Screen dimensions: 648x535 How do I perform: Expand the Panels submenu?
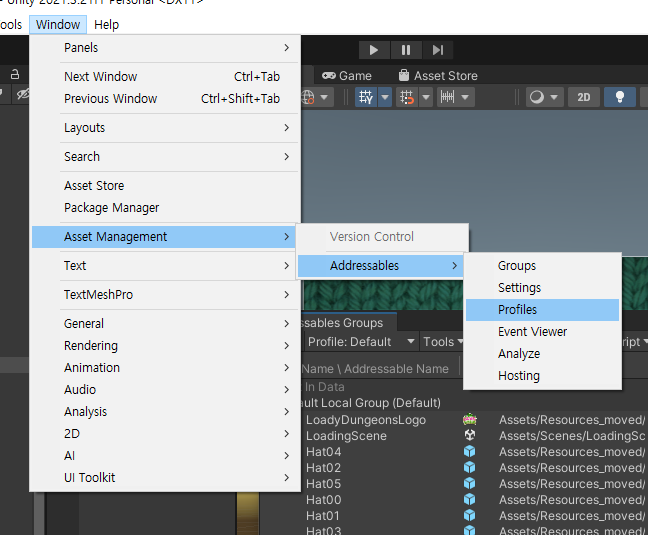click(165, 48)
